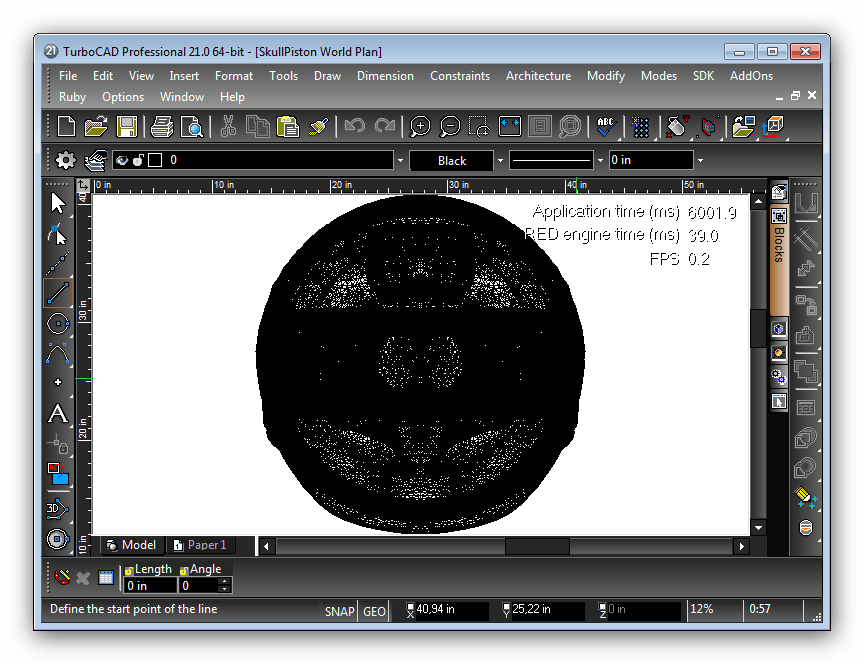
Task: Select the Arc drawing tool
Action: (58, 352)
